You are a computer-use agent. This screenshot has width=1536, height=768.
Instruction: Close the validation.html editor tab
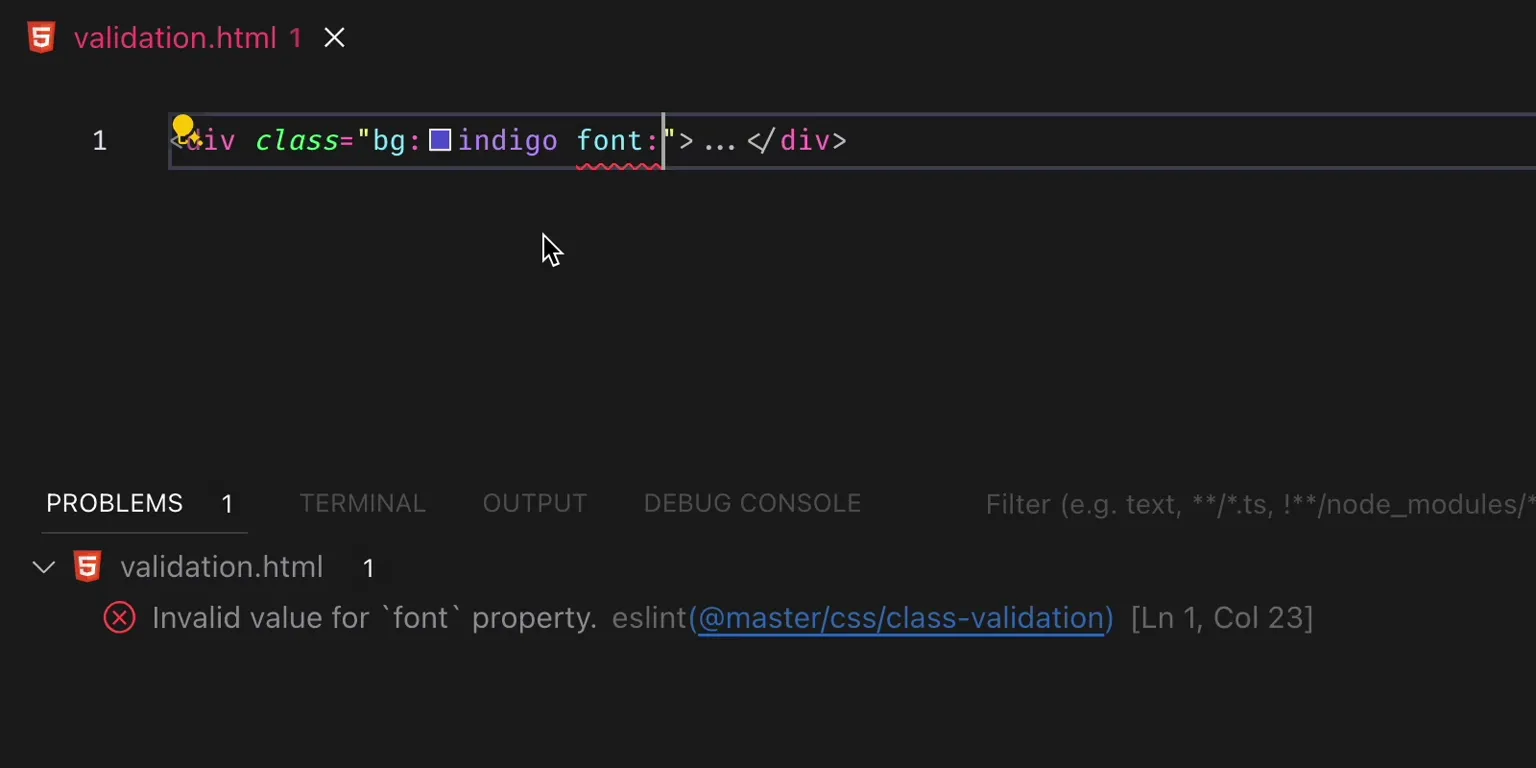334,38
